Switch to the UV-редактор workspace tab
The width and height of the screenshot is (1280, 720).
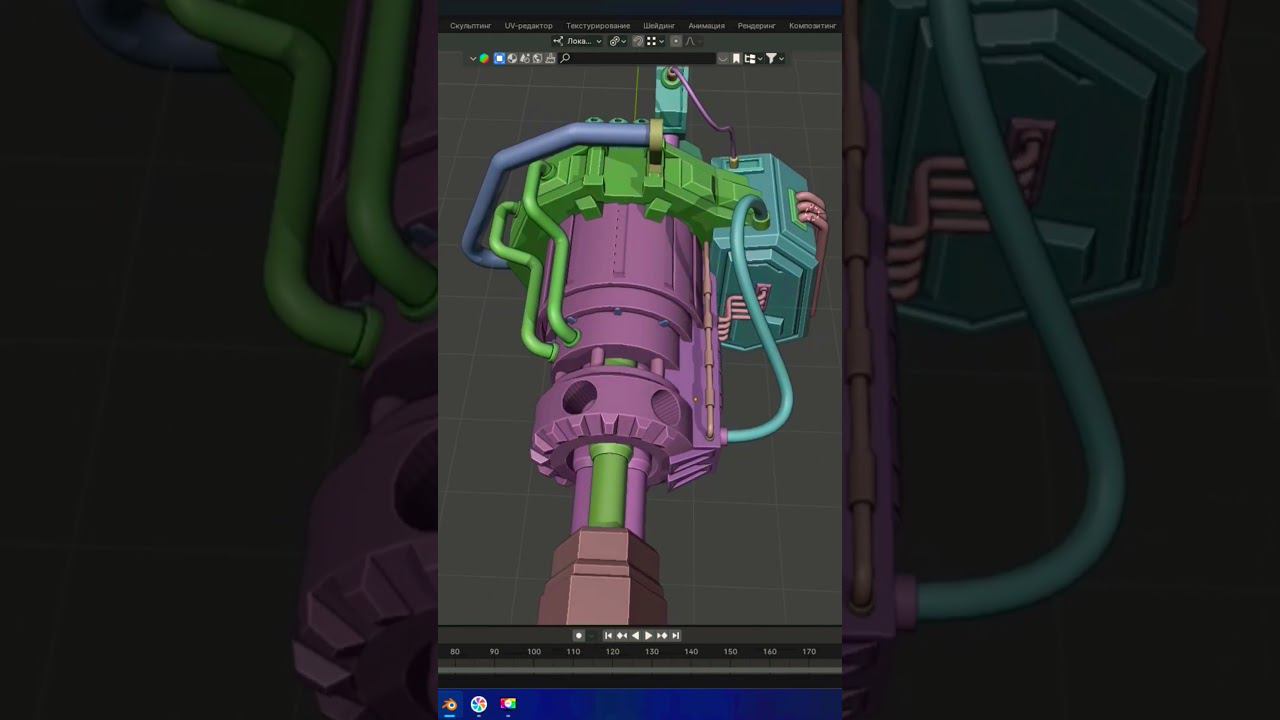tap(528, 26)
